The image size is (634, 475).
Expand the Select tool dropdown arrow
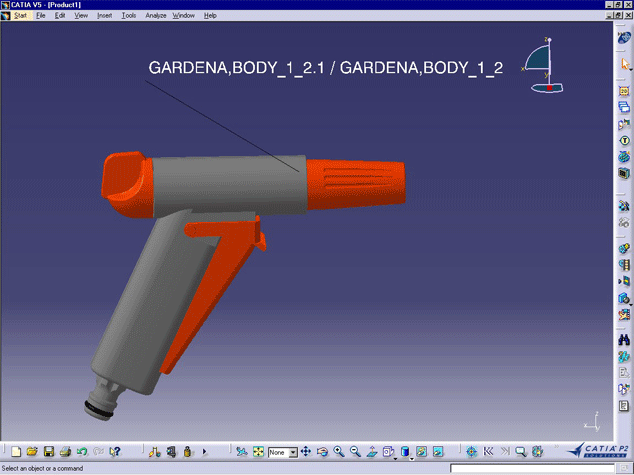click(631, 70)
